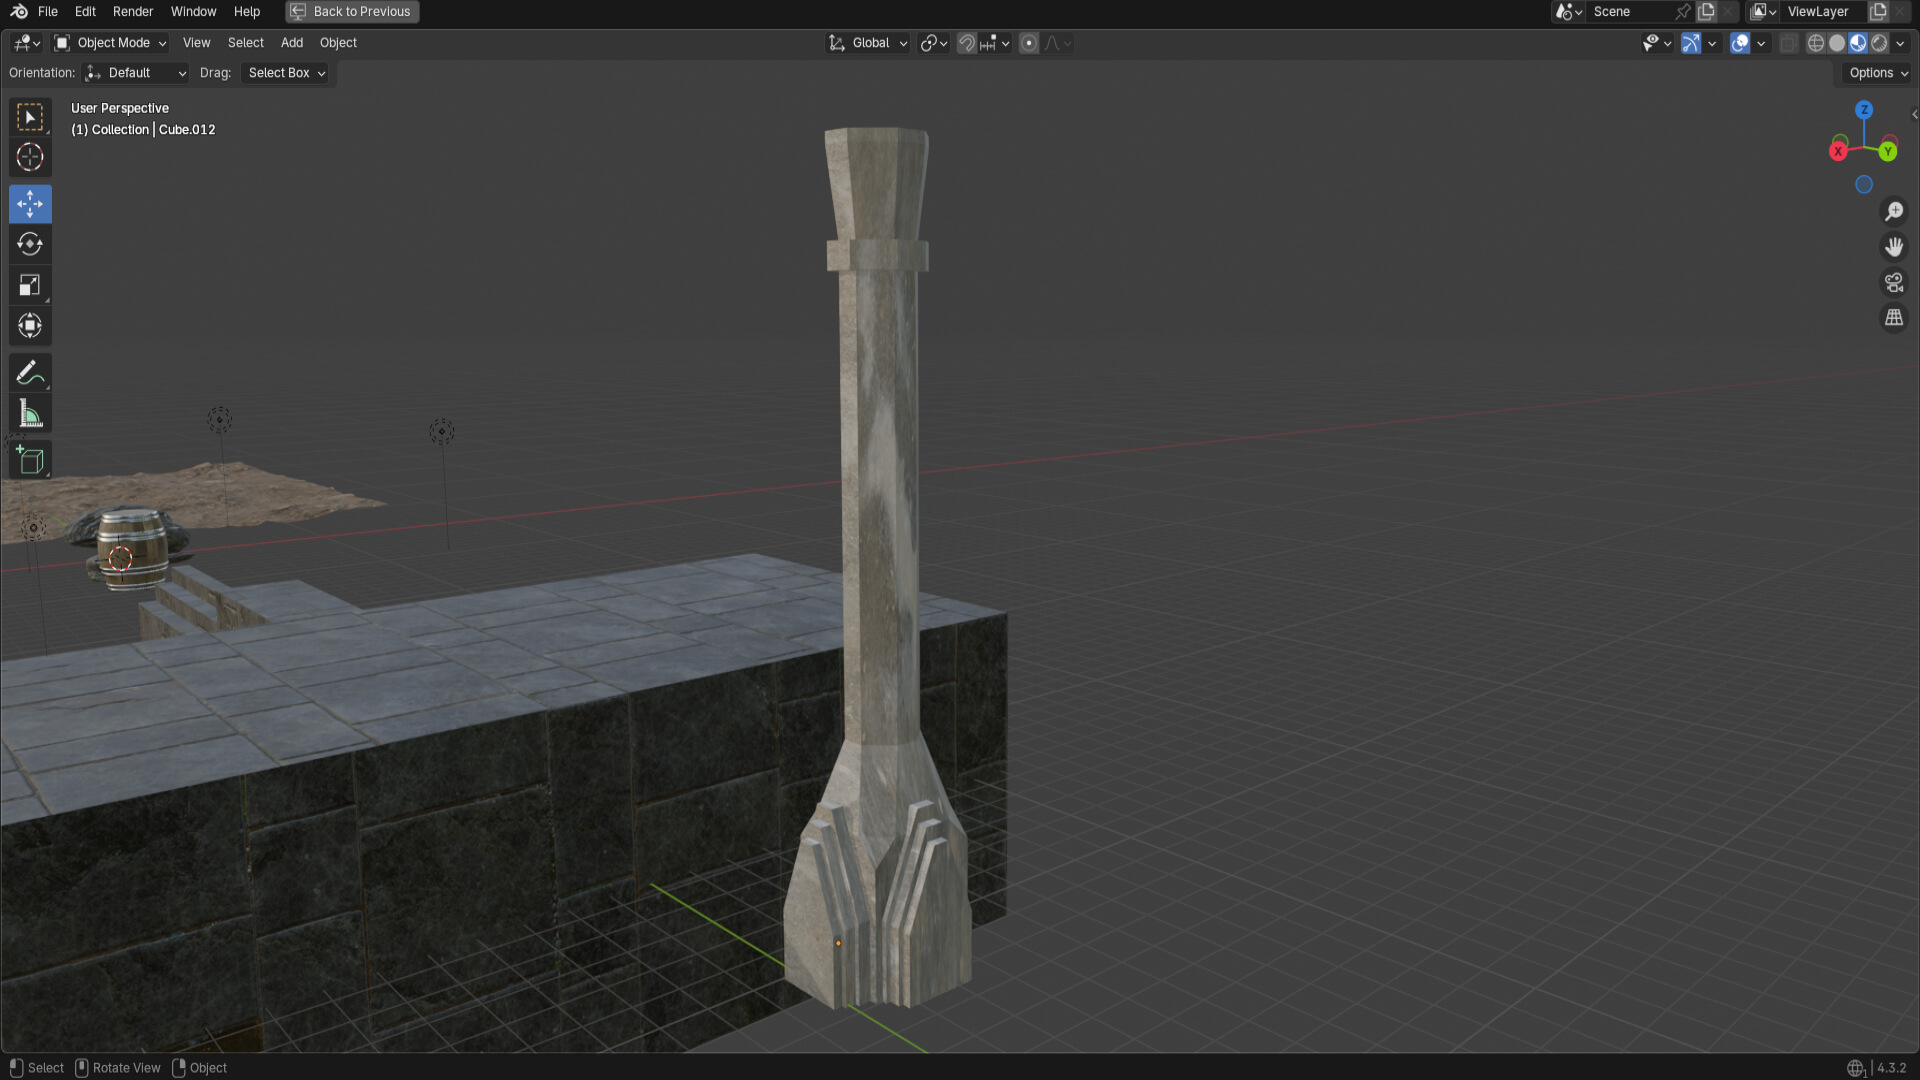Click the Transform tool icon
This screenshot has height=1080, width=1920.
click(x=30, y=325)
